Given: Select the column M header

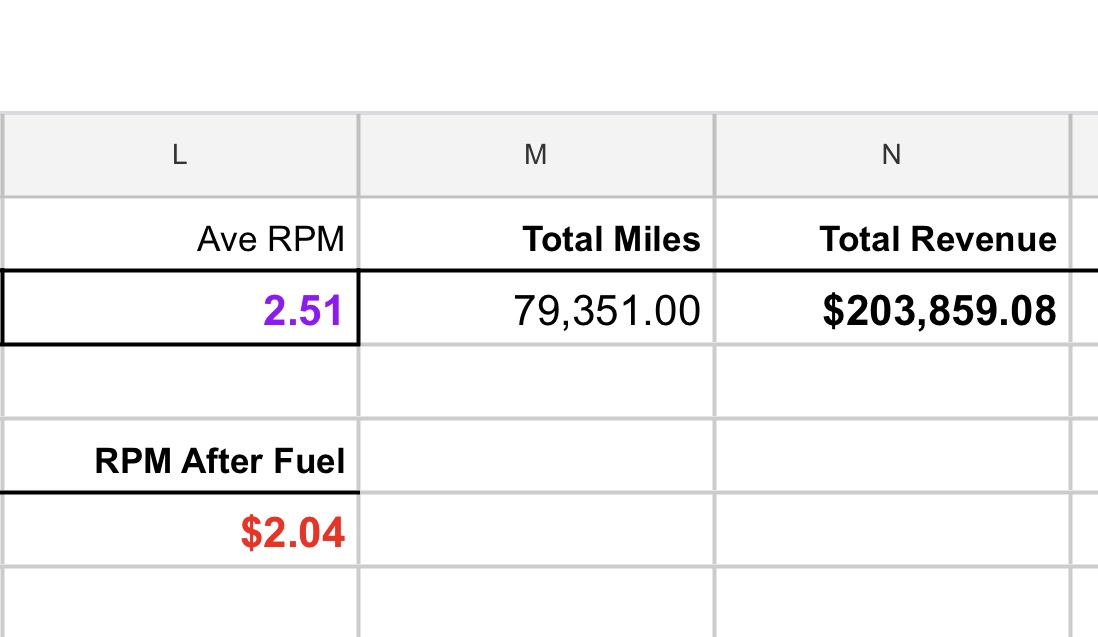Looking at the screenshot, I should (x=536, y=154).
